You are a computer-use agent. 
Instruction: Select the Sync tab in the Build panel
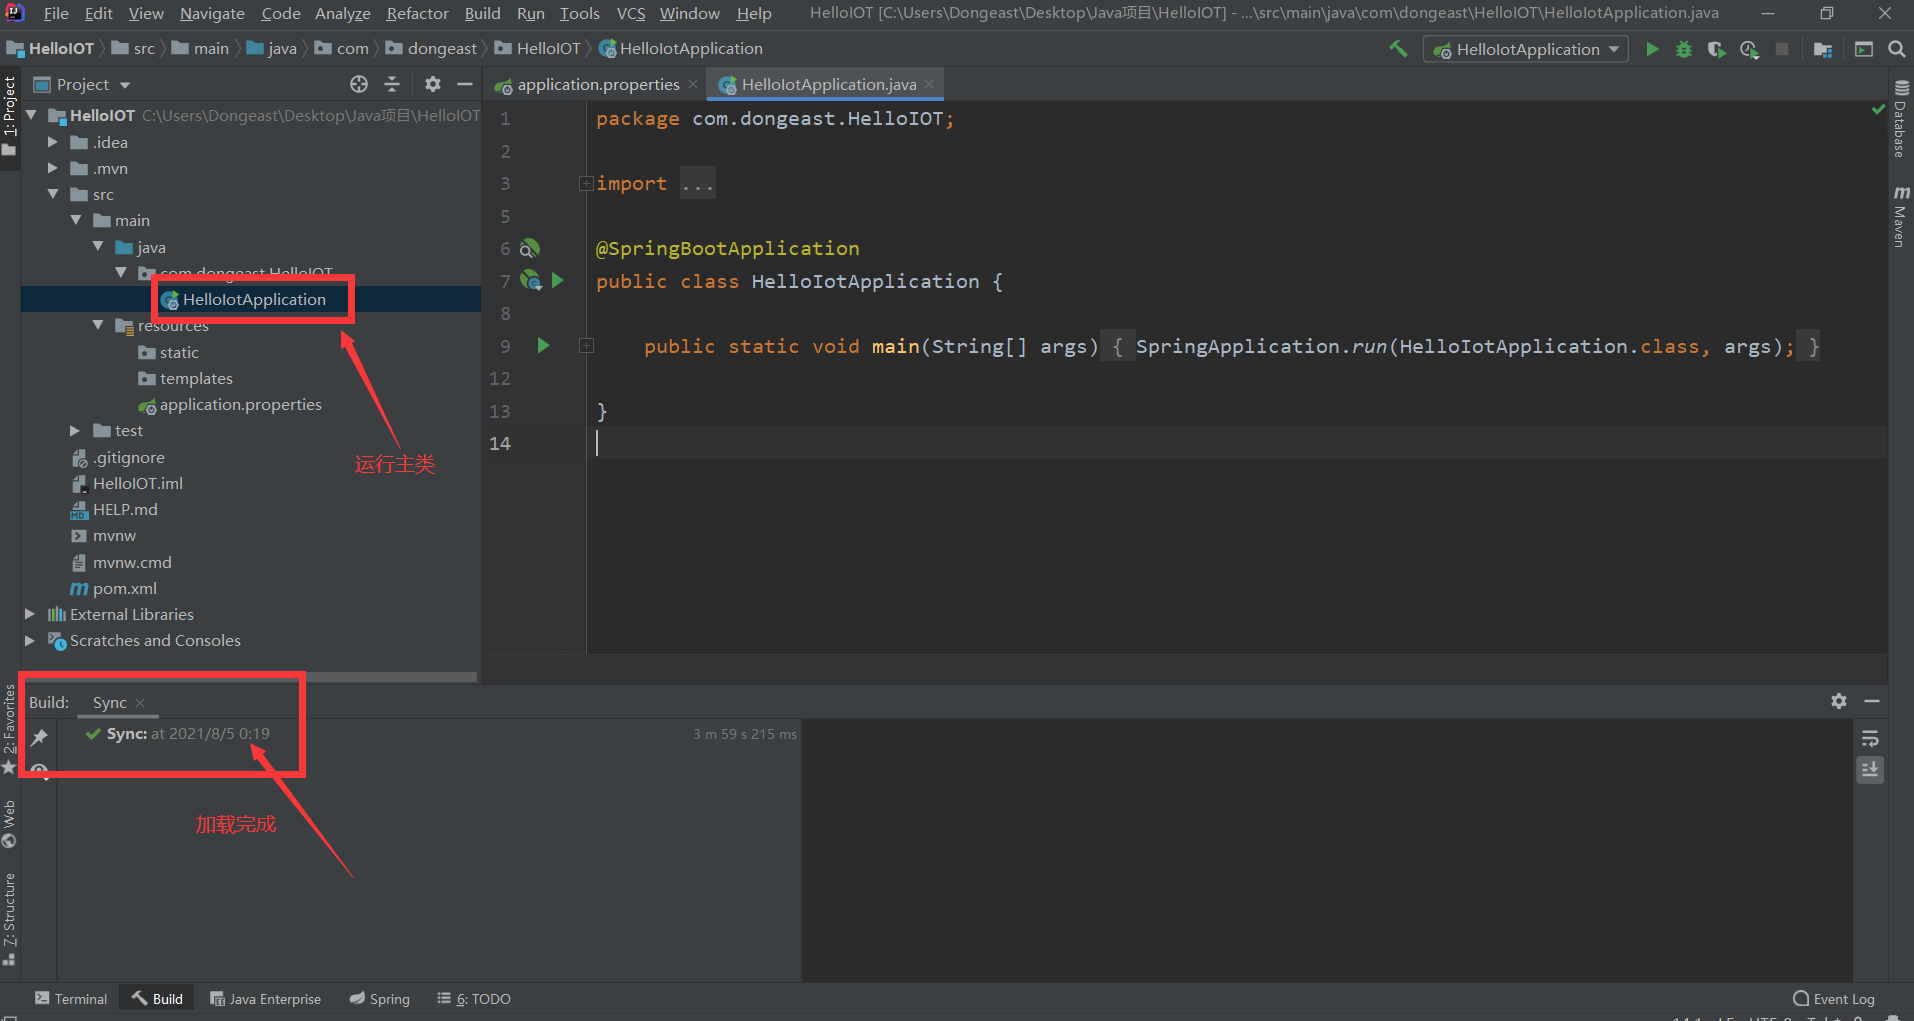tap(109, 702)
